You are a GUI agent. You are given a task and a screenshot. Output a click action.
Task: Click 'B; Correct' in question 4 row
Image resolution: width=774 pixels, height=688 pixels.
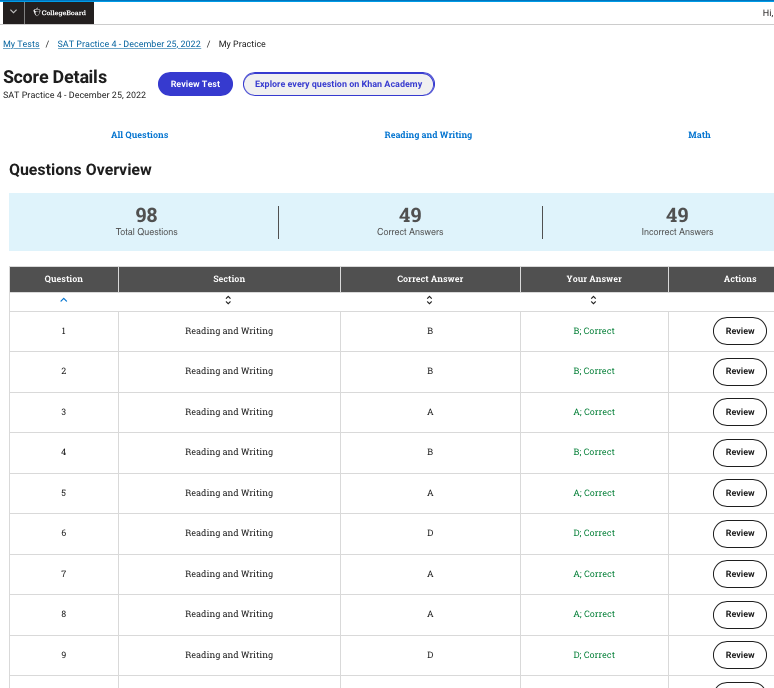pos(594,452)
